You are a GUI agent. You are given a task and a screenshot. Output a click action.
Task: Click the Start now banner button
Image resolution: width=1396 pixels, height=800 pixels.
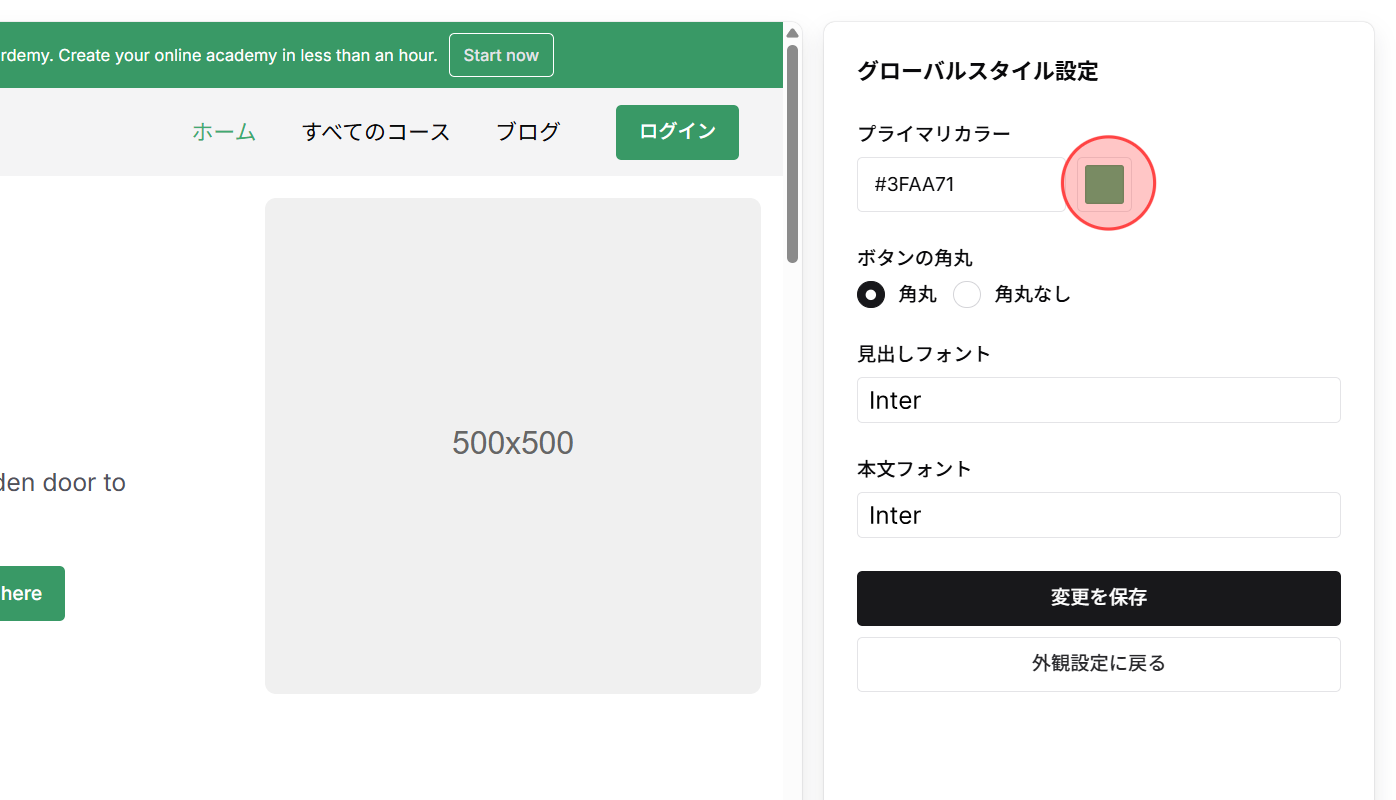pos(501,55)
